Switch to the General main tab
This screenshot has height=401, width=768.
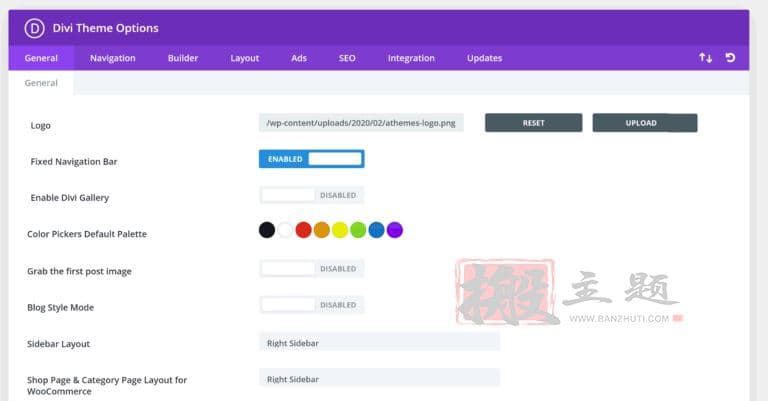tap(41, 58)
